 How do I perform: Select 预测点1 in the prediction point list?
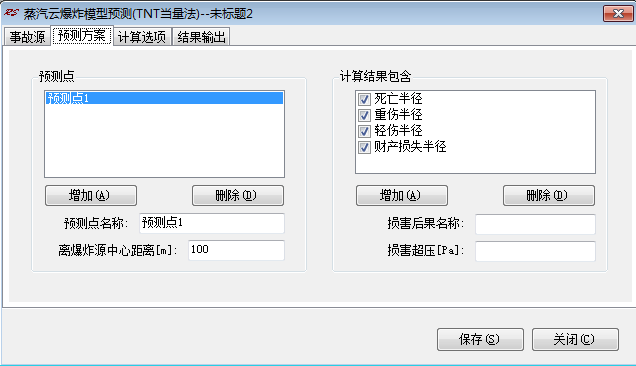(164, 98)
